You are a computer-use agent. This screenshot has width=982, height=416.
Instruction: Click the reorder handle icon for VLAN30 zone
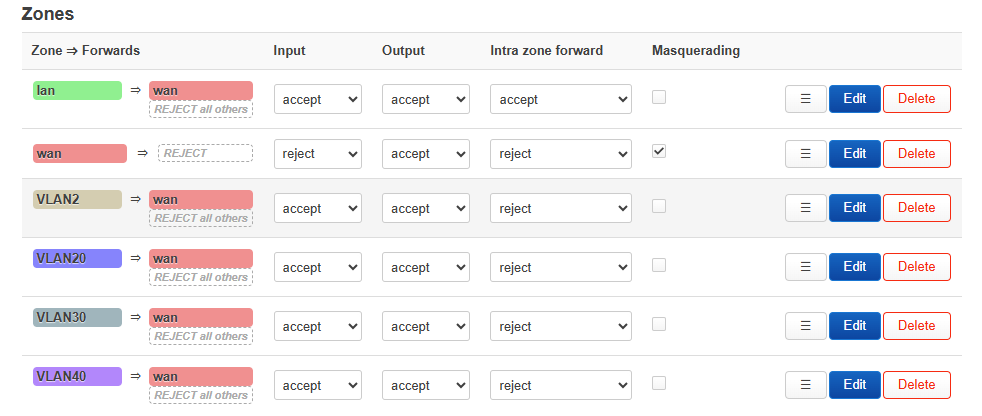(805, 326)
